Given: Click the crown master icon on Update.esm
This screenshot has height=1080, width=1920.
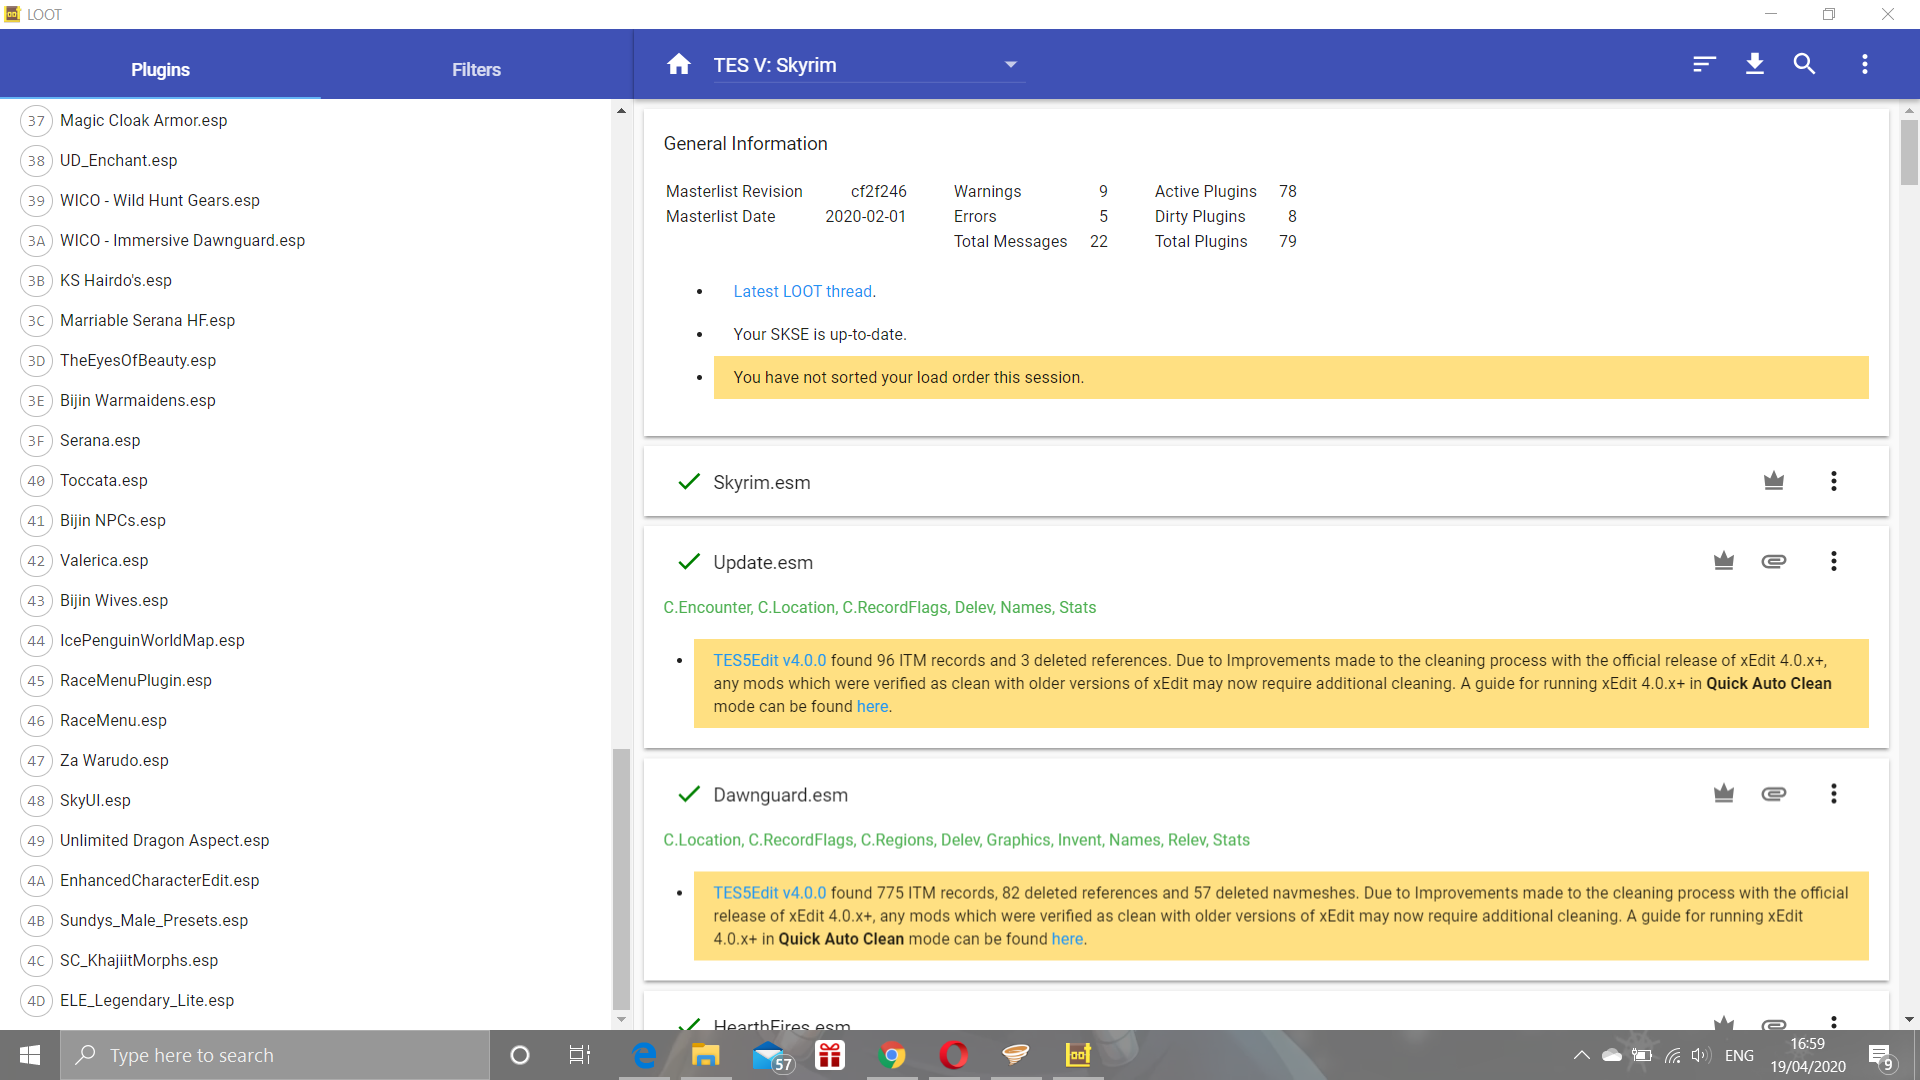Looking at the screenshot, I should point(1724,561).
